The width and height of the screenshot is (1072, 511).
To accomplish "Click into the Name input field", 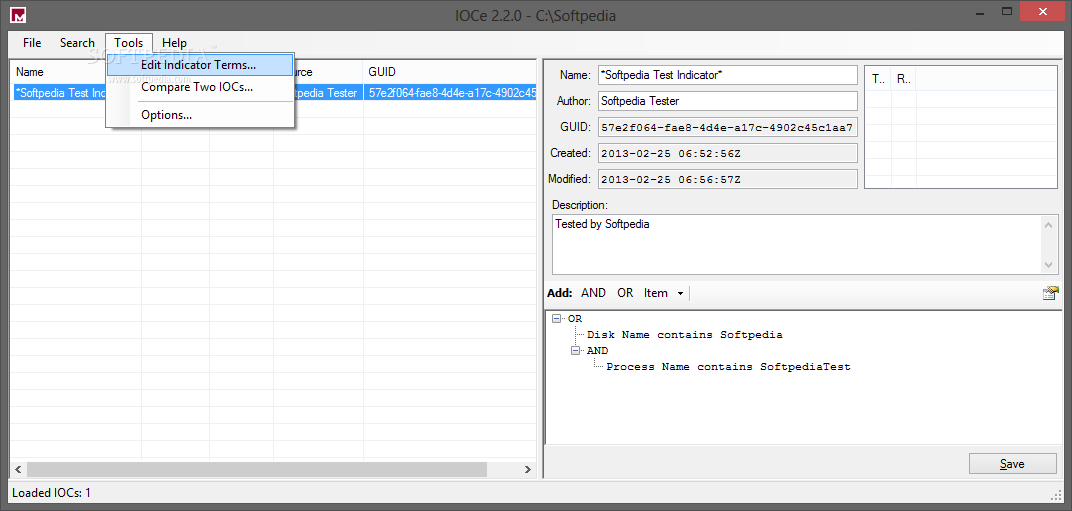I will [x=727, y=75].
